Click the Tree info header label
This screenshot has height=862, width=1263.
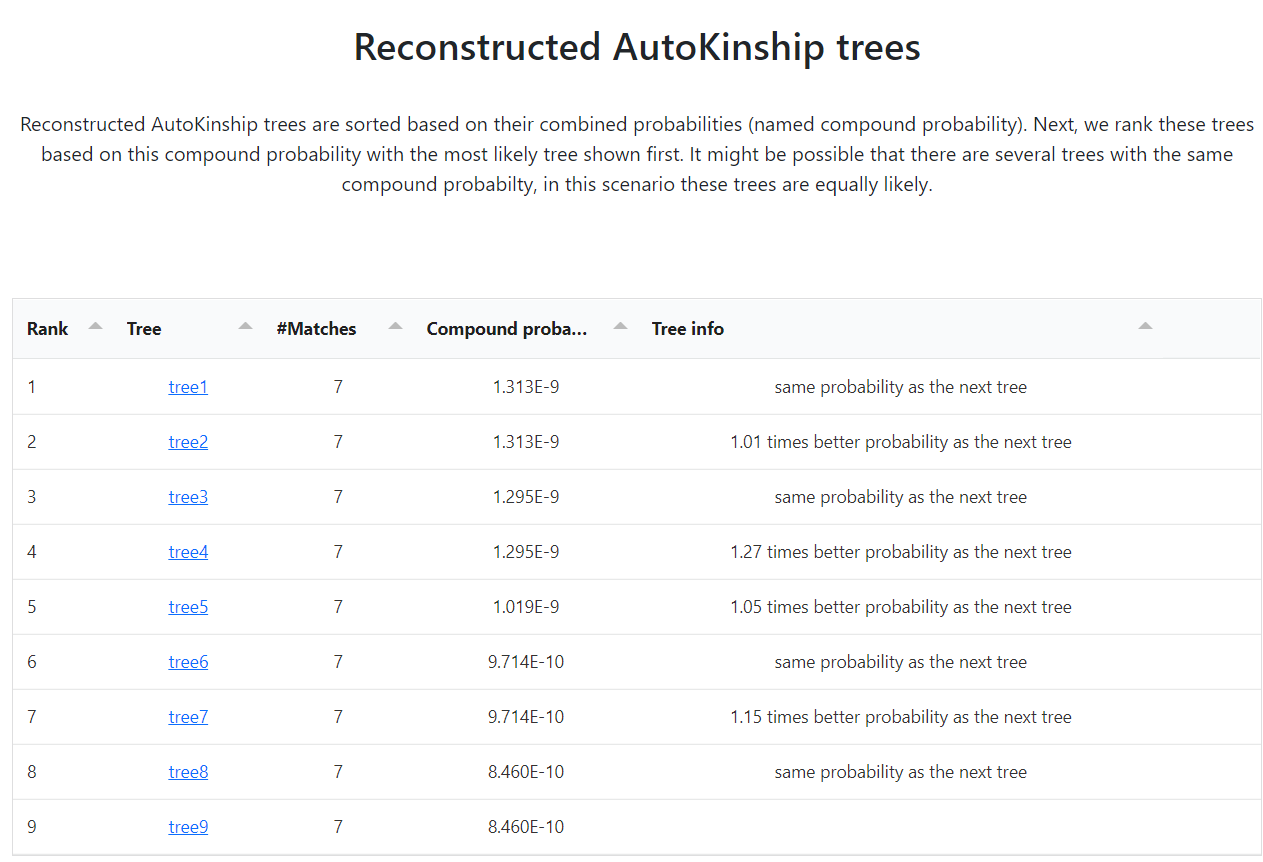pos(687,329)
